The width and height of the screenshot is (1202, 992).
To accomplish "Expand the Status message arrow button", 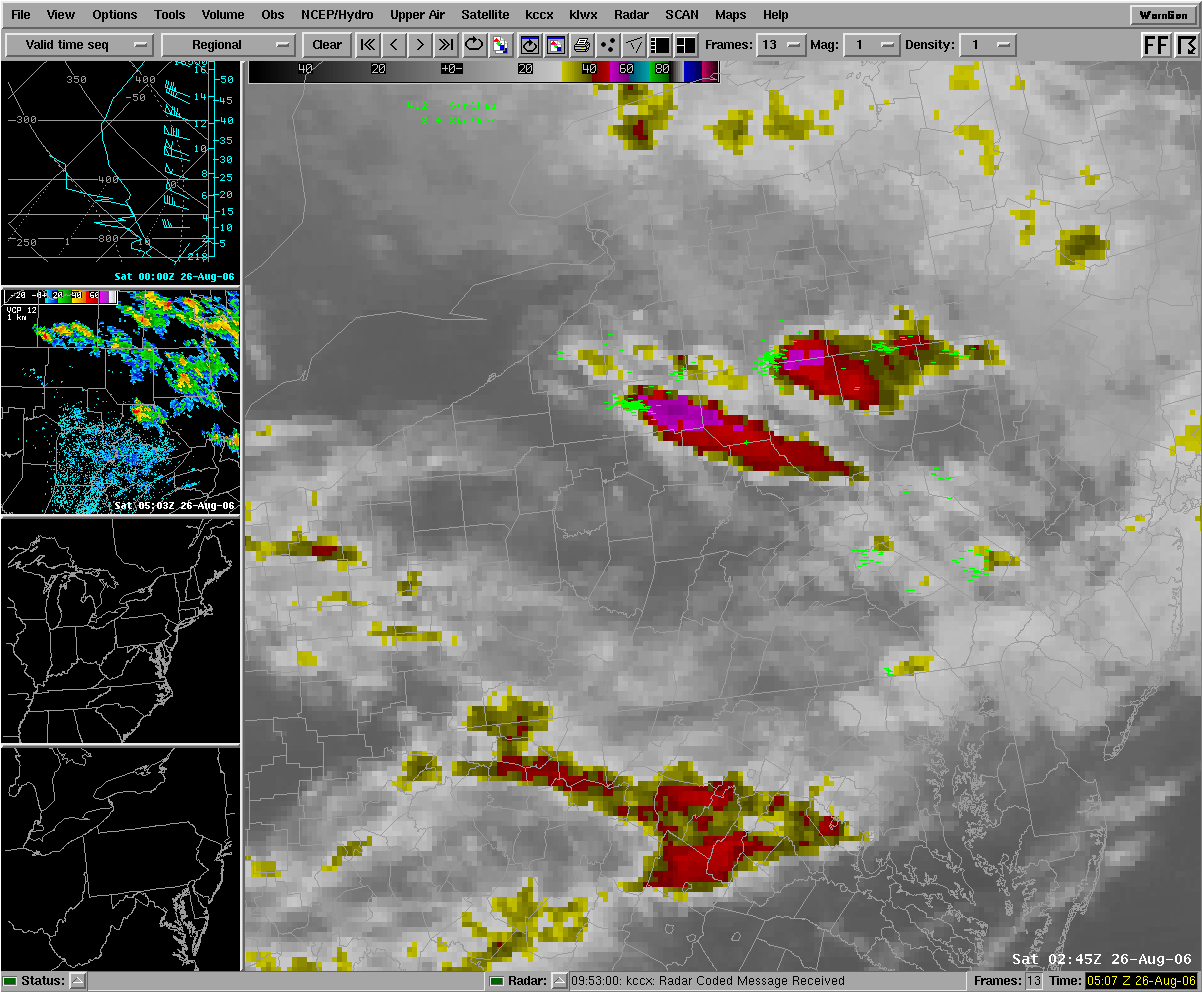I will coord(77,981).
